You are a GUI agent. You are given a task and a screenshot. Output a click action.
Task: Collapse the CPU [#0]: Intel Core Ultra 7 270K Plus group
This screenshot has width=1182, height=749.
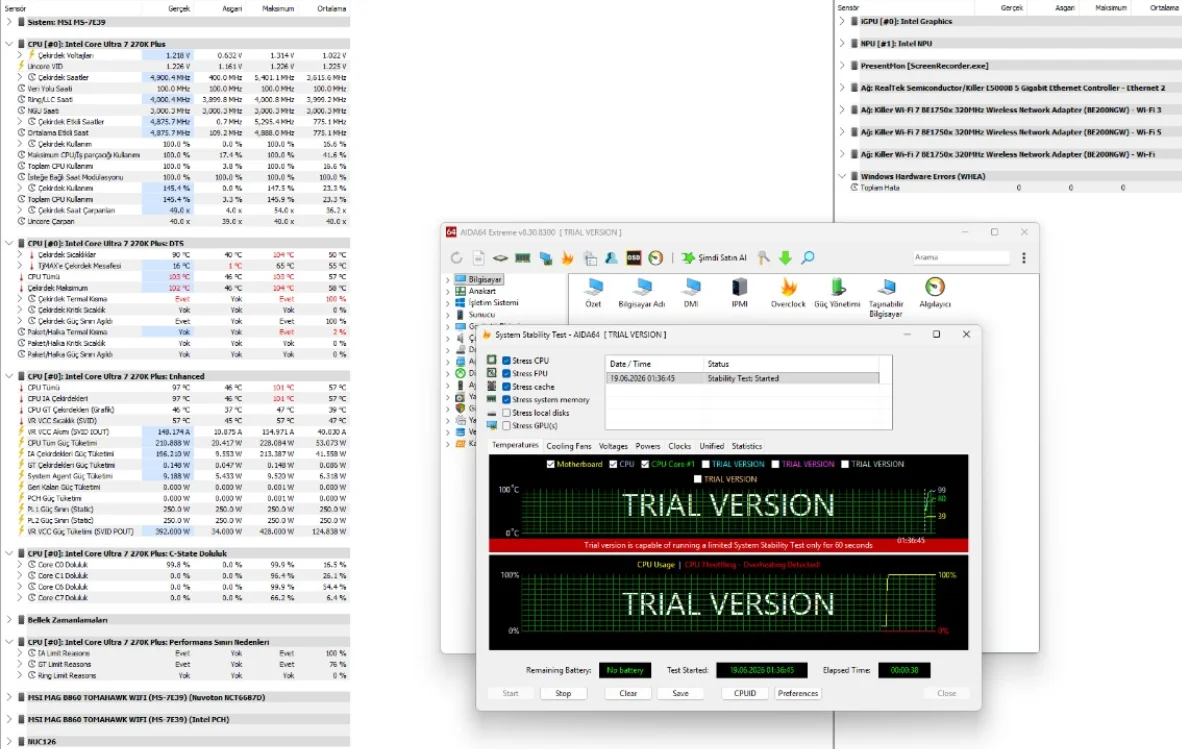coord(9,44)
